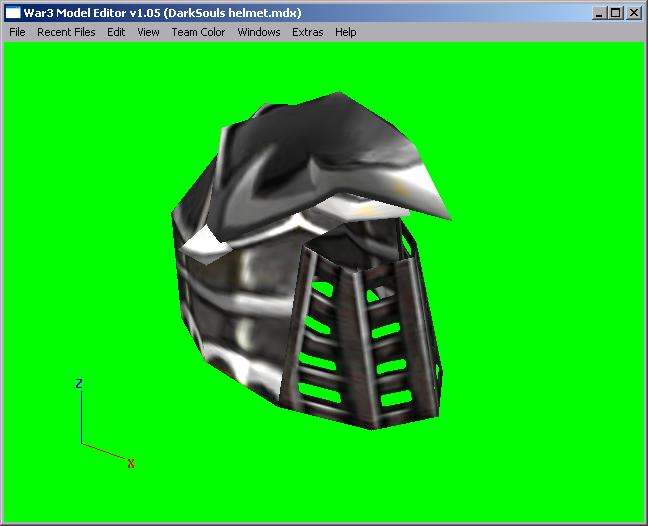648x526 pixels.
Task: Maximize the War3 Model Editor window
Action: [615, 13]
